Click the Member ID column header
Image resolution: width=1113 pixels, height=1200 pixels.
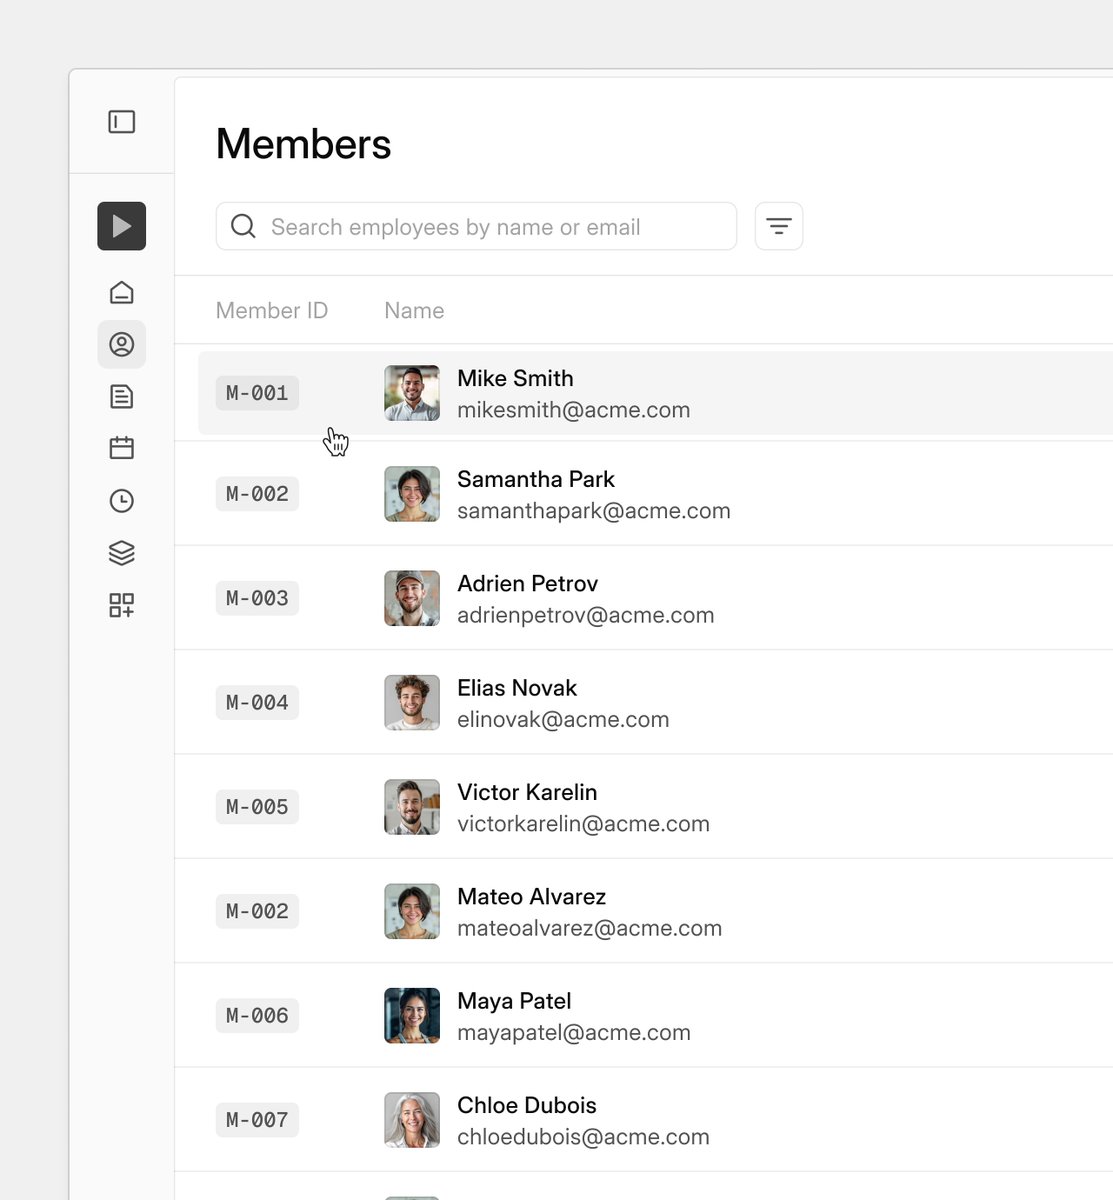pos(272,311)
